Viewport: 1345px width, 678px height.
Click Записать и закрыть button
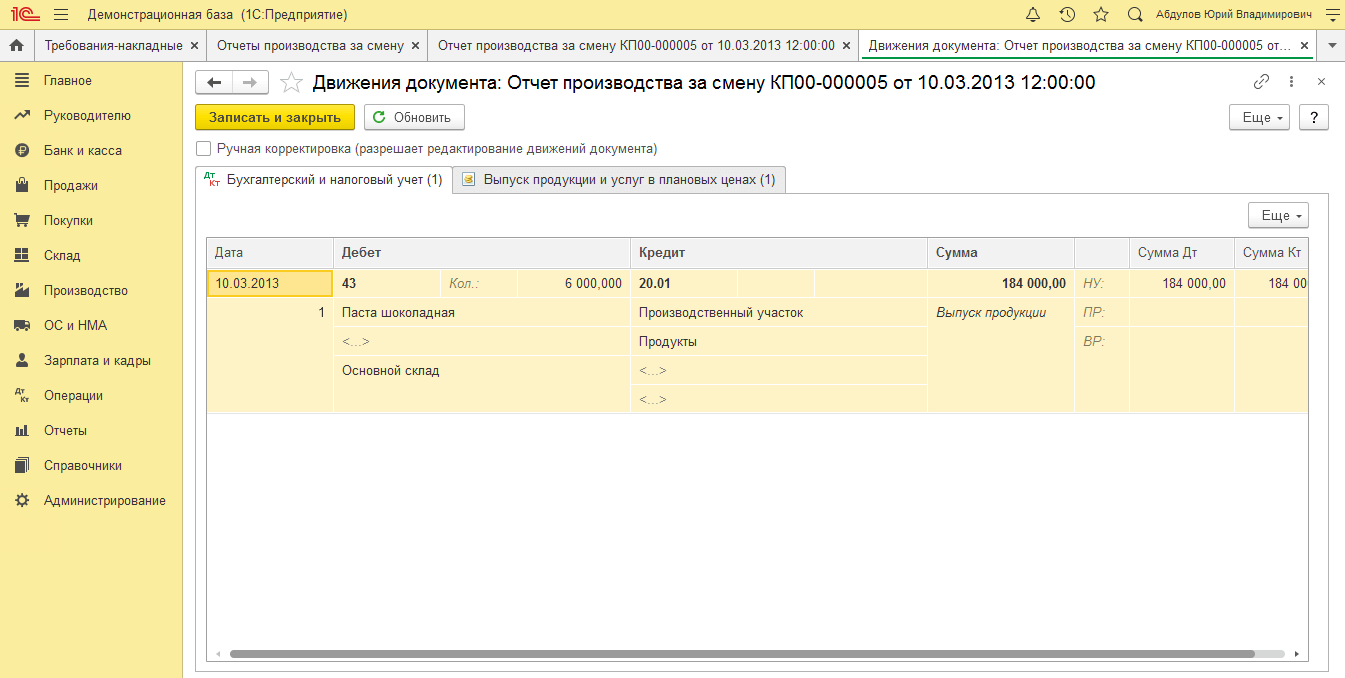(x=275, y=117)
